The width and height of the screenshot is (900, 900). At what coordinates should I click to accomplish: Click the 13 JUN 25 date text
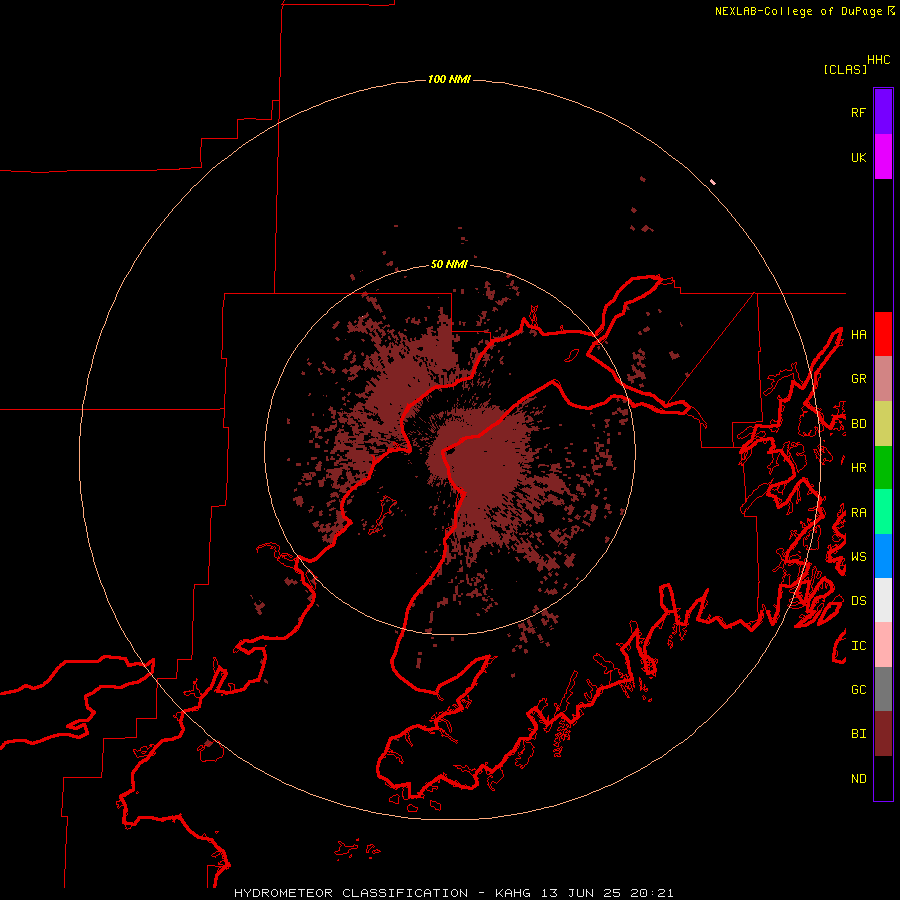(x=581, y=893)
